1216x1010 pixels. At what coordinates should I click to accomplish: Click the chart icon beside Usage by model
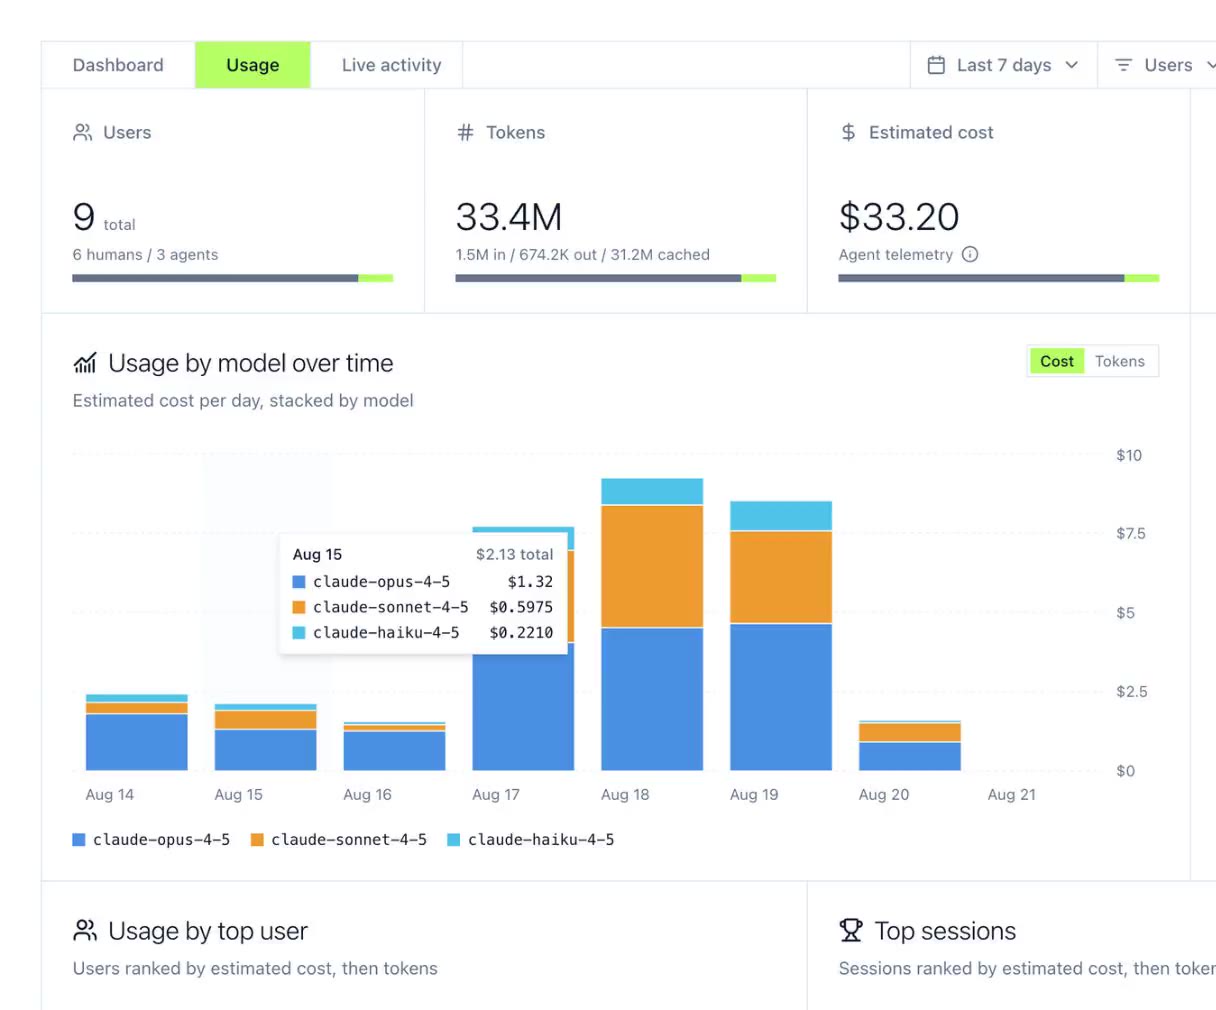tap(85, 363)
